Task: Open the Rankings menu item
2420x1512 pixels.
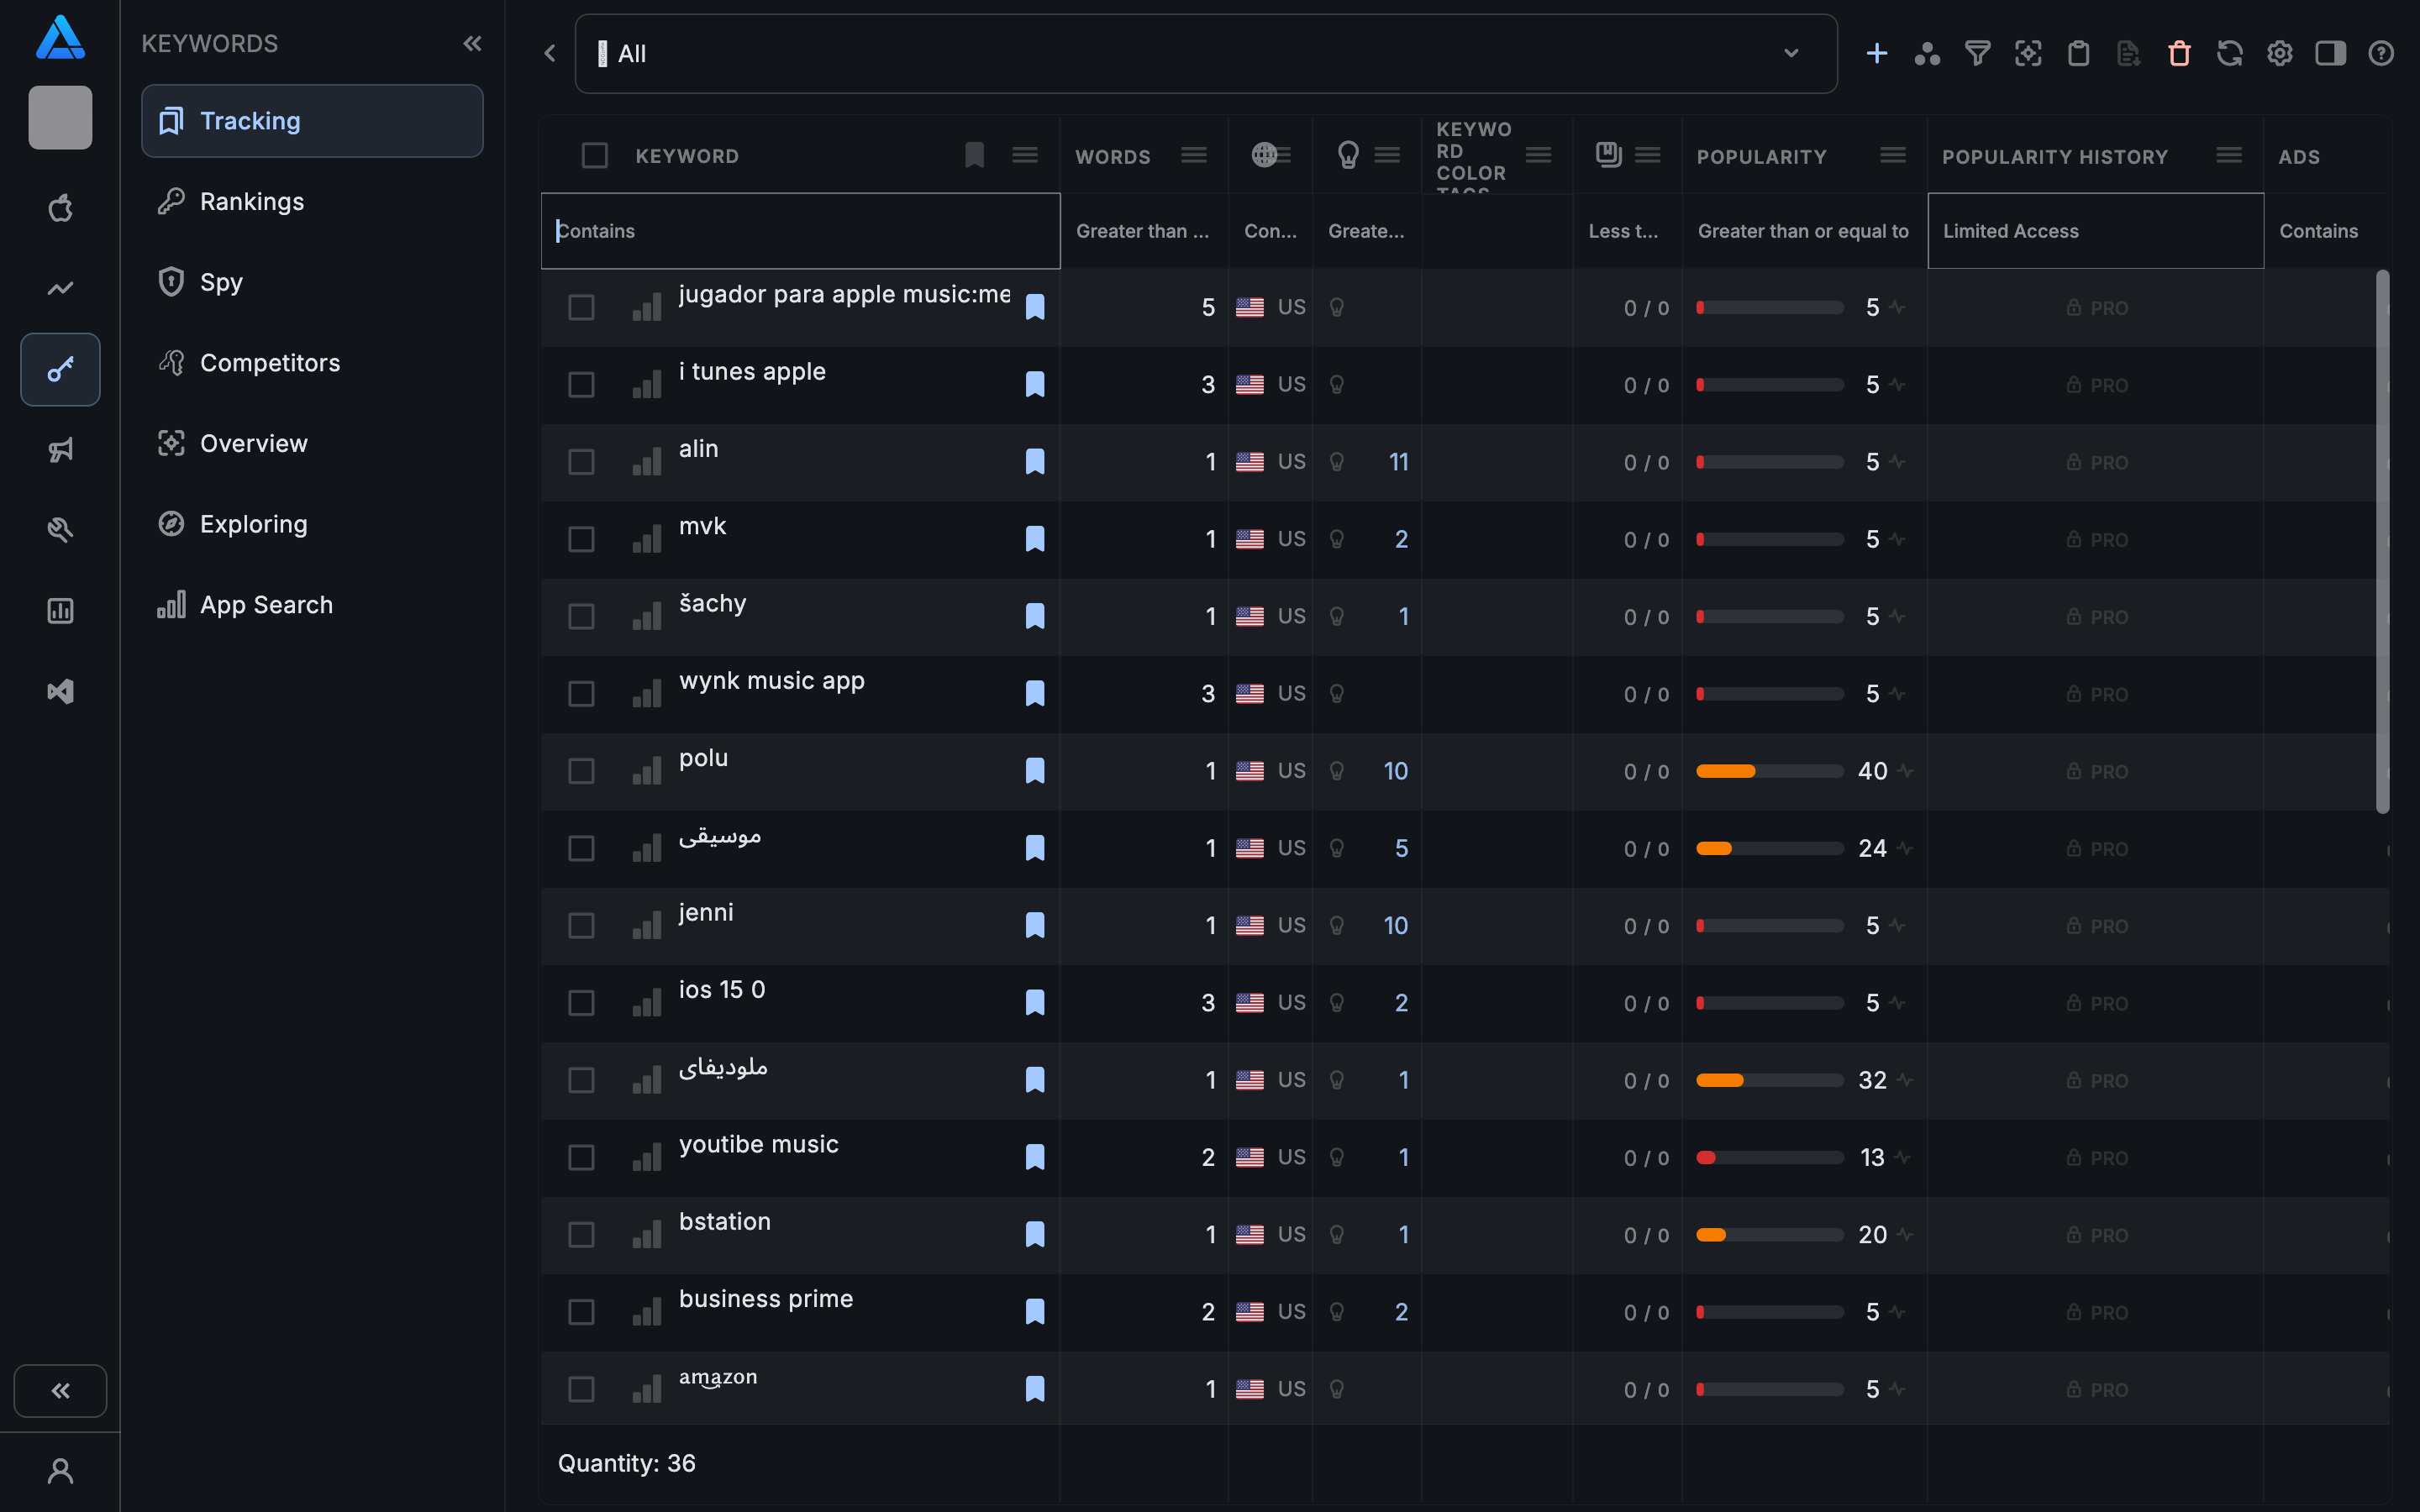Action: click(x=251, y=201)
